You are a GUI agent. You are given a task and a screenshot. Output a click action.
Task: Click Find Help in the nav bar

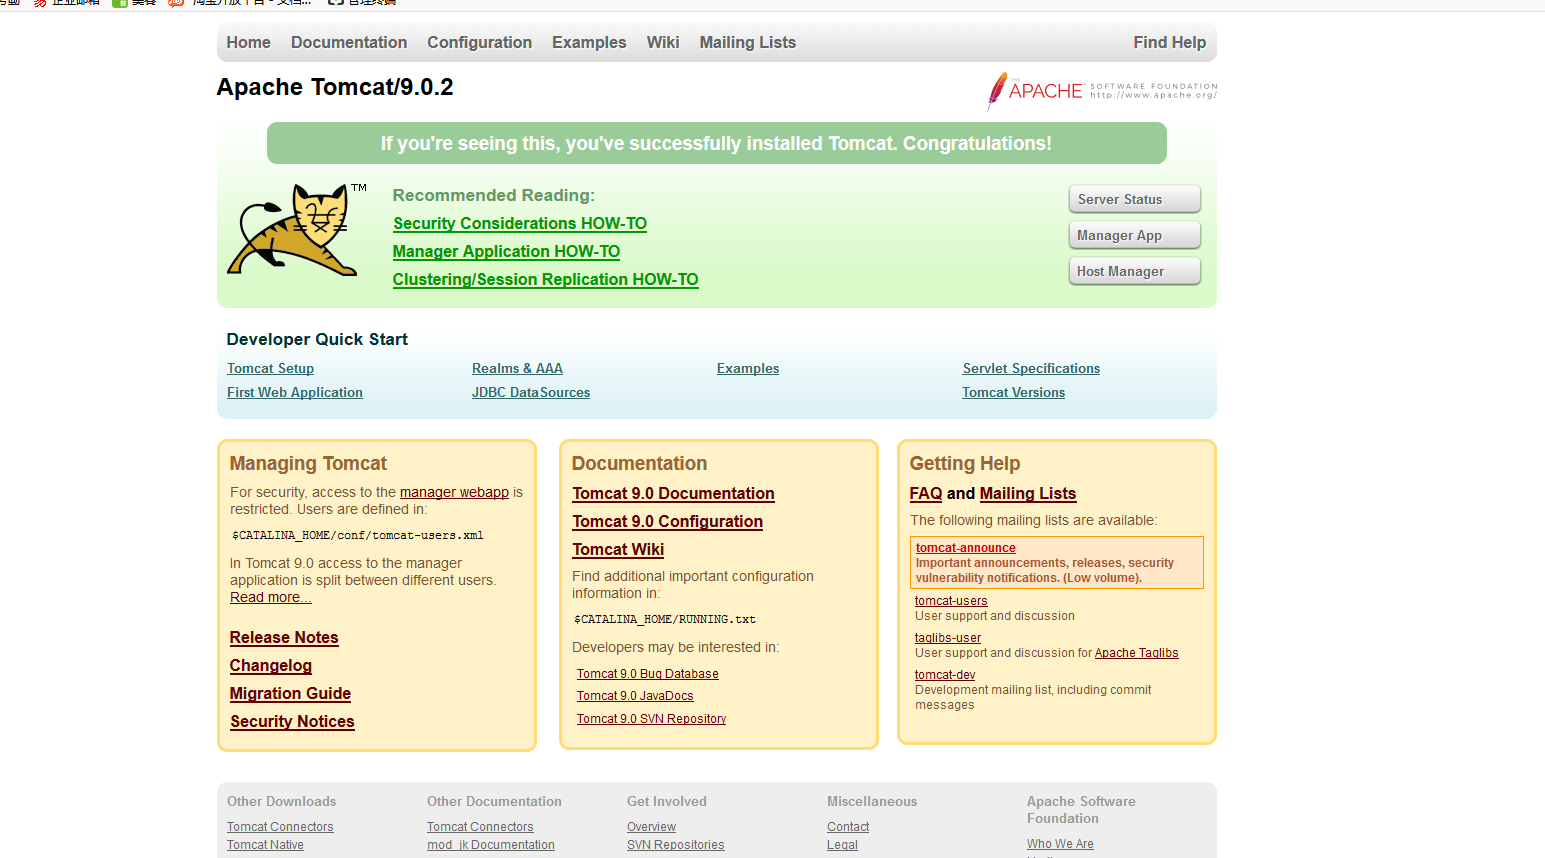[x=1170, y=42]
